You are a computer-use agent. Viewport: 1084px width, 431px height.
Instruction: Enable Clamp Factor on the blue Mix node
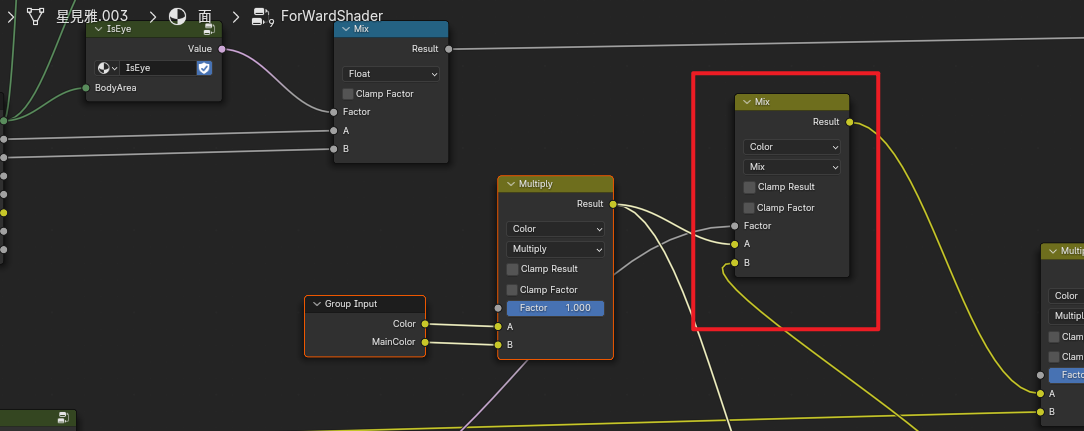(348, 94)
